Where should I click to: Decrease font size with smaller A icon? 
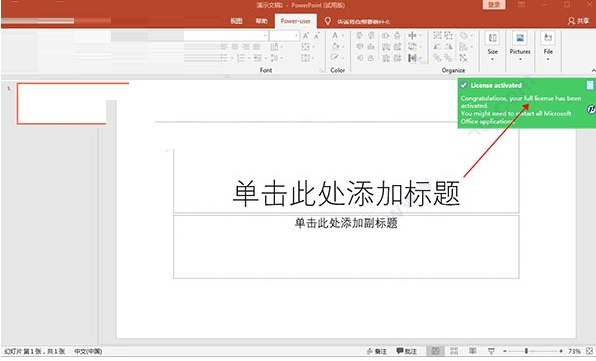point(317,36)
